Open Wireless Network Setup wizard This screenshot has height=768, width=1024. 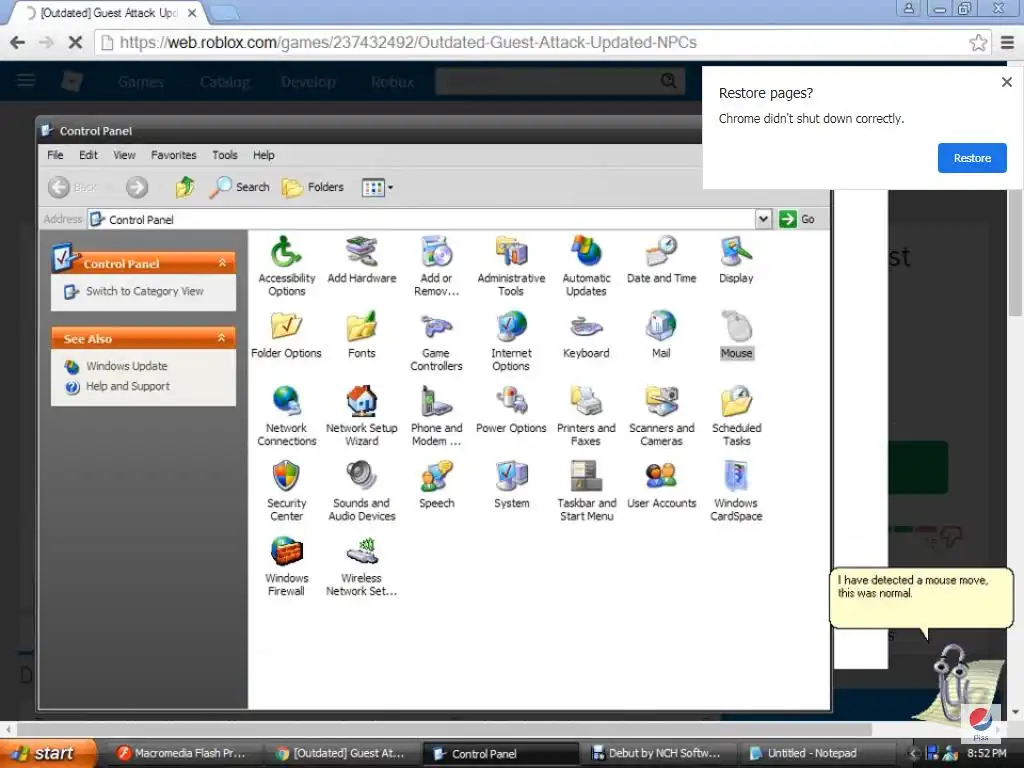[361, 566]
